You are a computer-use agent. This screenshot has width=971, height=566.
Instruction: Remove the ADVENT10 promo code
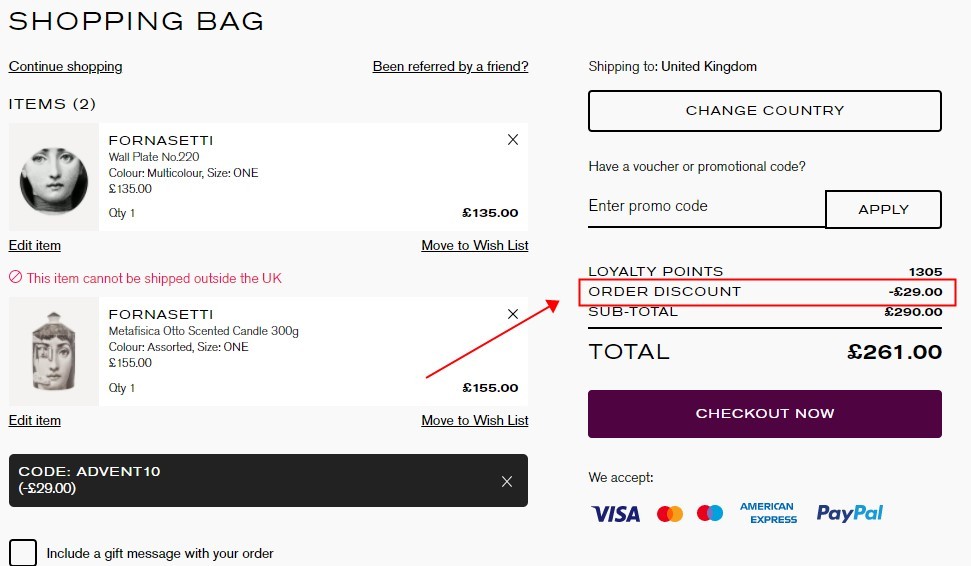pyautogui.click(x=507, y=481)
